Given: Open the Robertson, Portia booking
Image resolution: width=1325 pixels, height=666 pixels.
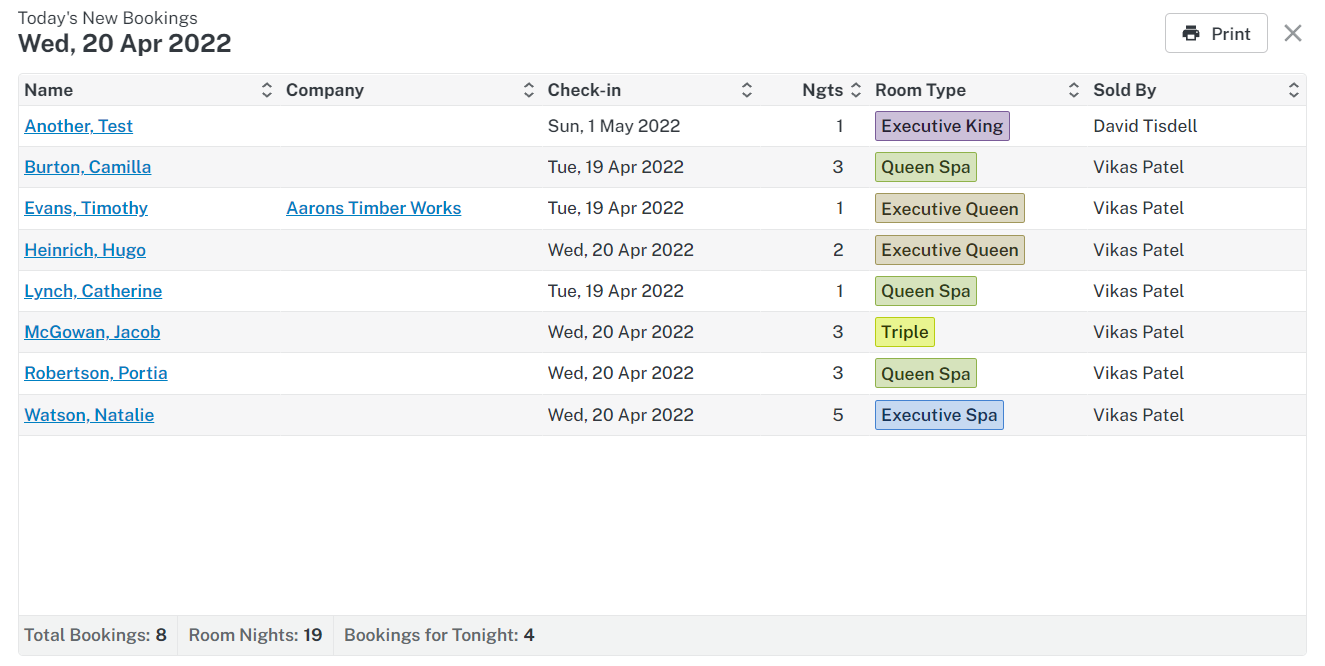Looking at the screenshot, I should point(96,373).
